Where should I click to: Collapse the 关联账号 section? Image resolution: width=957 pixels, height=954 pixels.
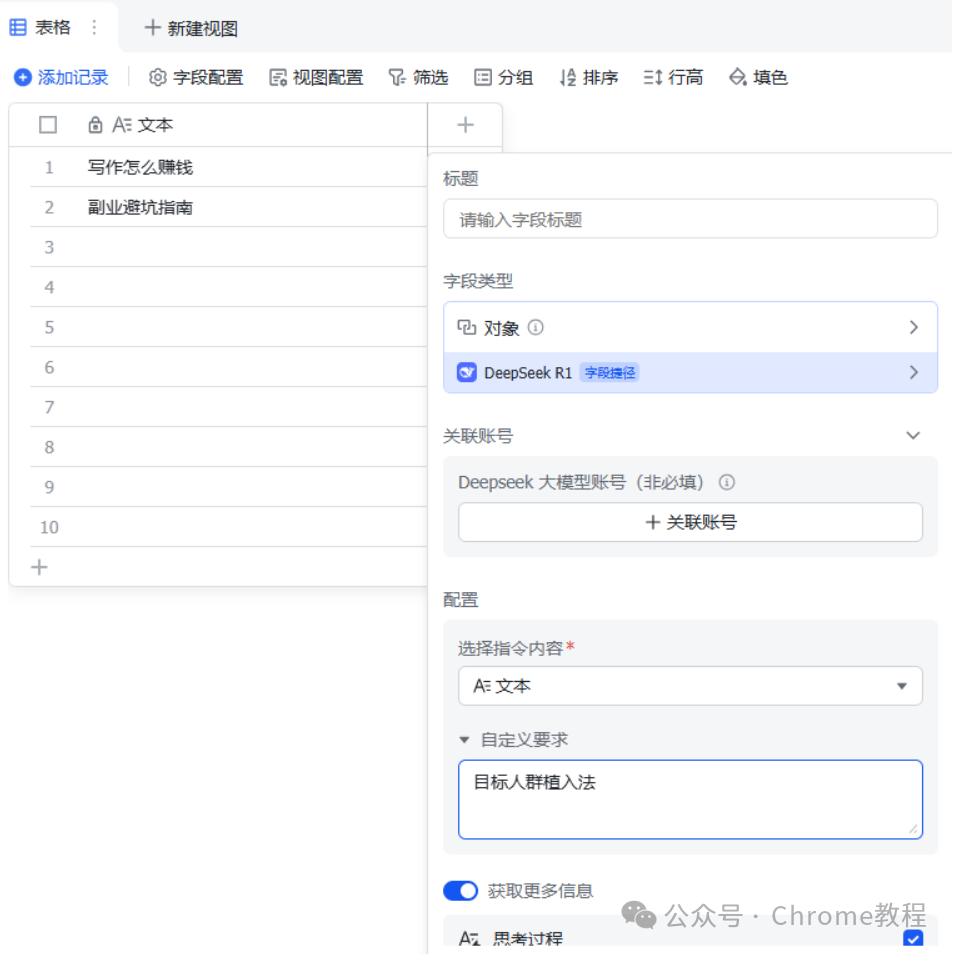pos(913,436)
